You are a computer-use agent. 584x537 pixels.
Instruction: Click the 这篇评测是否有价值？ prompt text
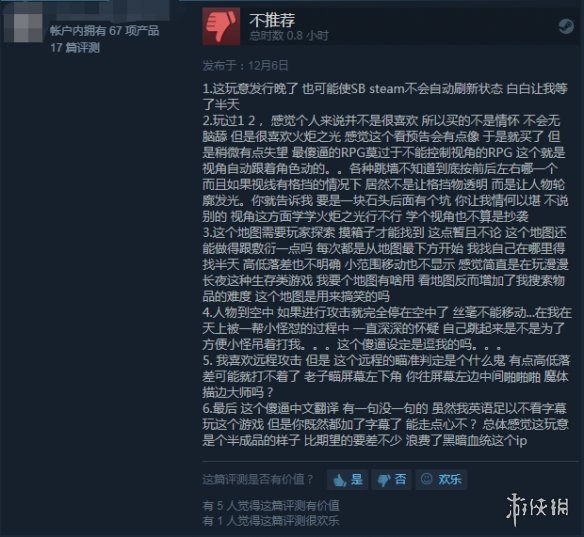(258, 479)
